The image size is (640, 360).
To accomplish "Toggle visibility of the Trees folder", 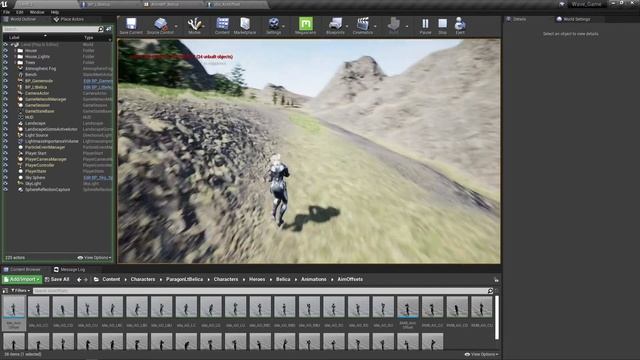I will click(x=5, y=62).
